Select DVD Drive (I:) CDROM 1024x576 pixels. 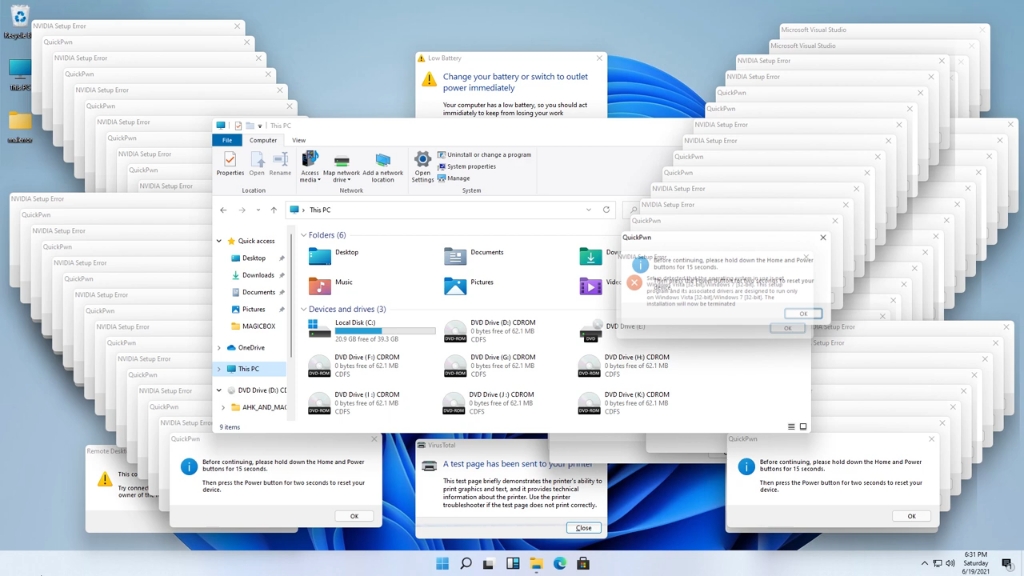pos(353,403)
